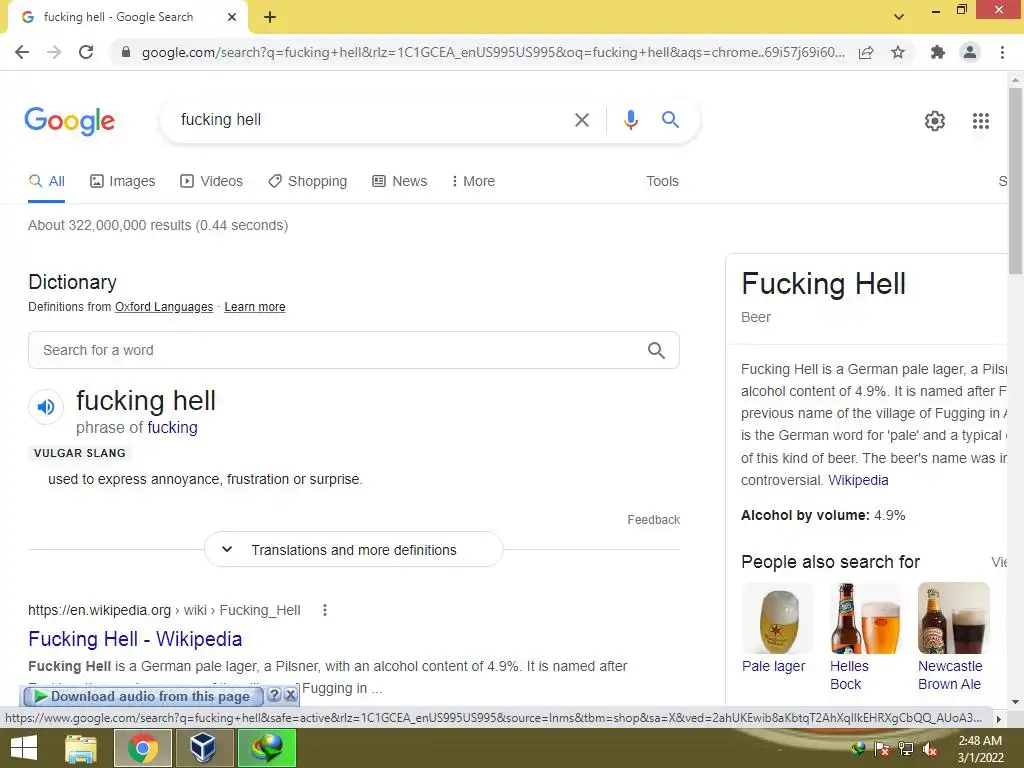Viewport: 1024px width, 768px height.
Task: Switch to the Shopping tab
Action: coord(308,182)
